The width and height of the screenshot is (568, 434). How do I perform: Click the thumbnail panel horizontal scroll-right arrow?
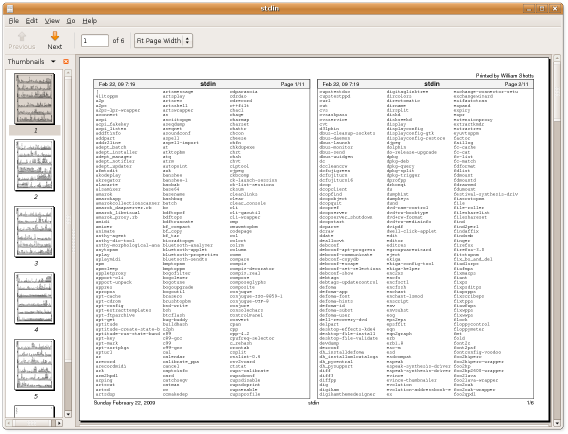[x=59, y=423]
